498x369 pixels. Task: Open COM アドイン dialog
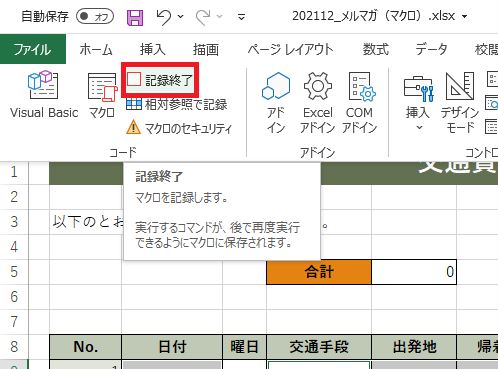click(x=360, y=103)
